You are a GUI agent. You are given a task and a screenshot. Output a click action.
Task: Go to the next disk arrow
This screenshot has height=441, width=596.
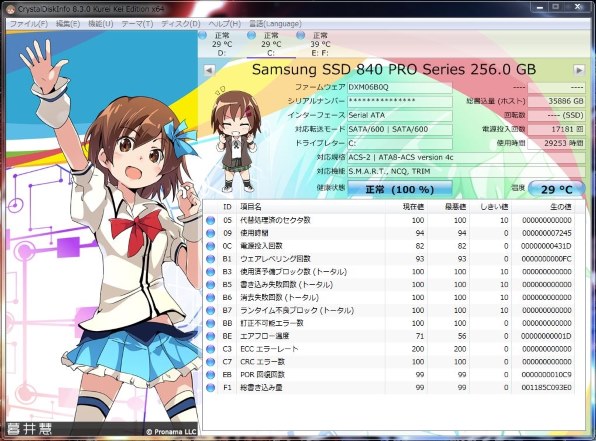coord(579,70)
